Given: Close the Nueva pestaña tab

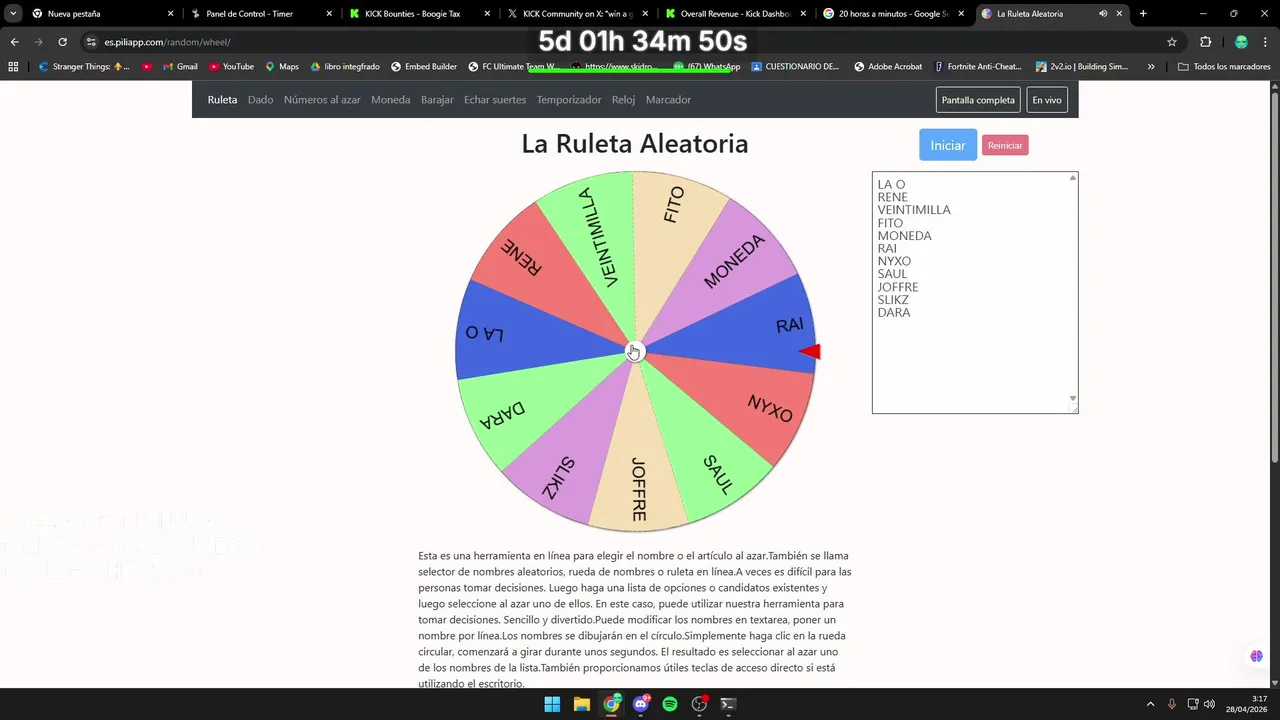Looking at the screenshot, I should click(171, 14).
